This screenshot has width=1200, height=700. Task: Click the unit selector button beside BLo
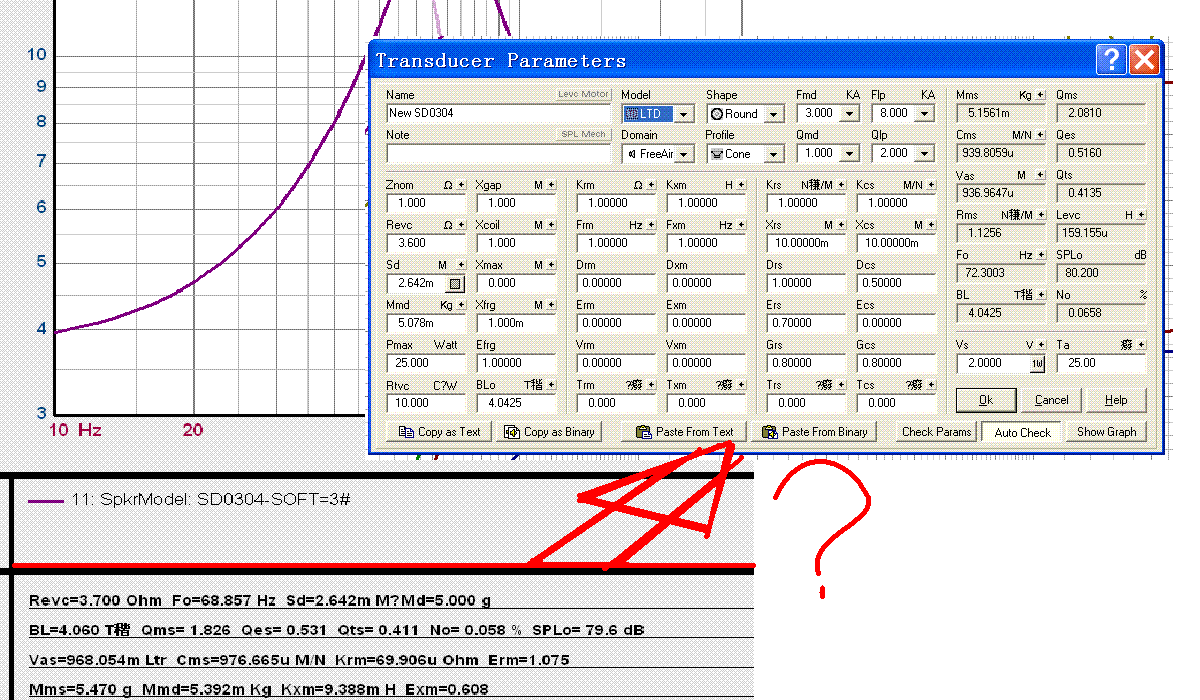tap(551, 385)
